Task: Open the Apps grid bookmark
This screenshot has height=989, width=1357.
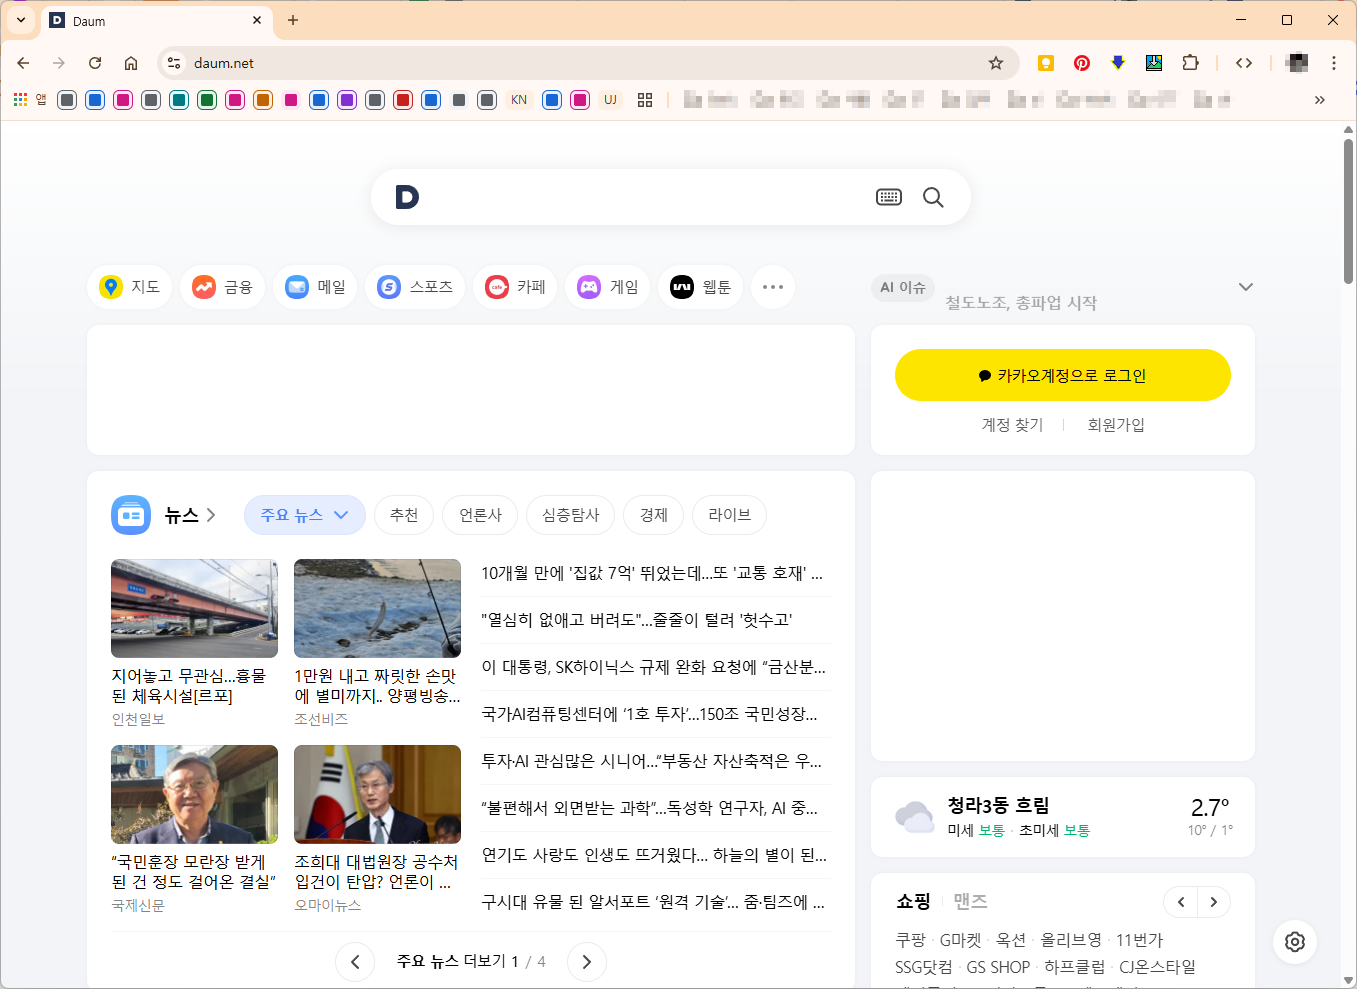Action: click(x=20, y=100)
